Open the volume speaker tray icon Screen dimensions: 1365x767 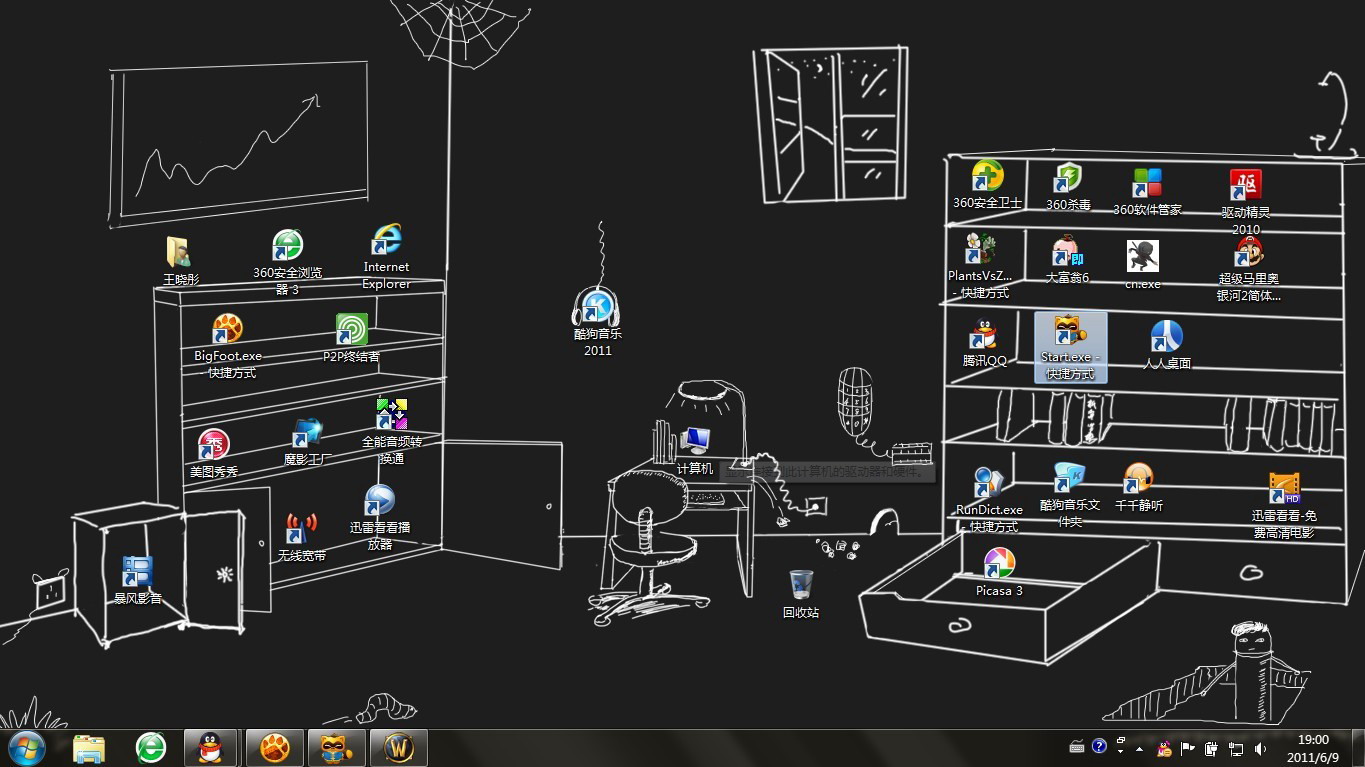pyautogui.click(x=1260, y=748)
